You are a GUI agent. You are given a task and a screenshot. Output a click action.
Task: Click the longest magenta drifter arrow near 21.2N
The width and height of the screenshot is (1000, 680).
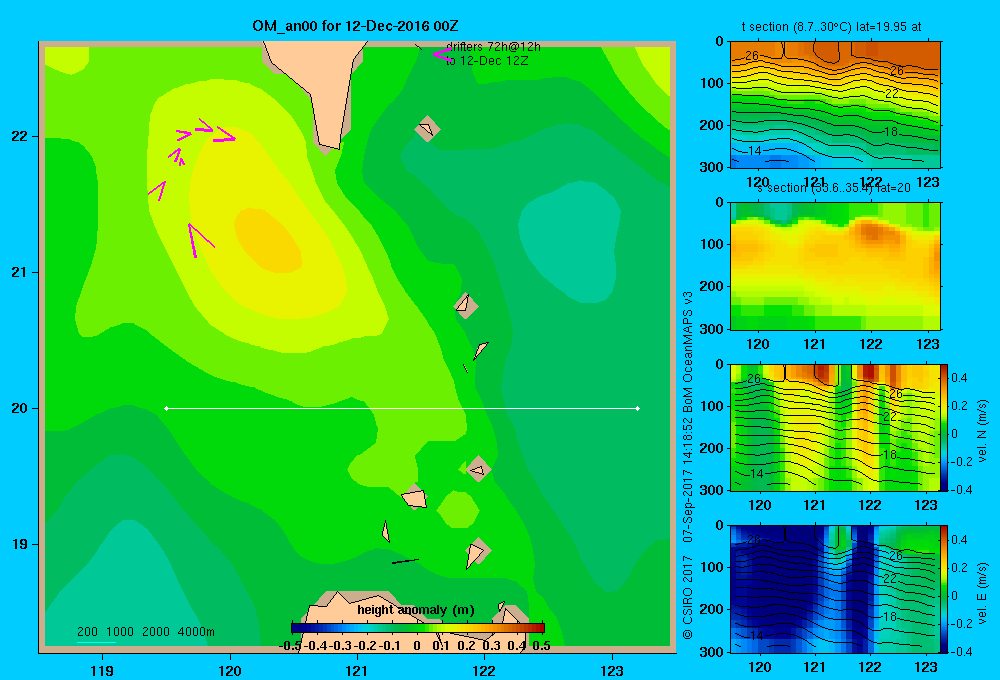pyautogui.click(x=200, y=240)
